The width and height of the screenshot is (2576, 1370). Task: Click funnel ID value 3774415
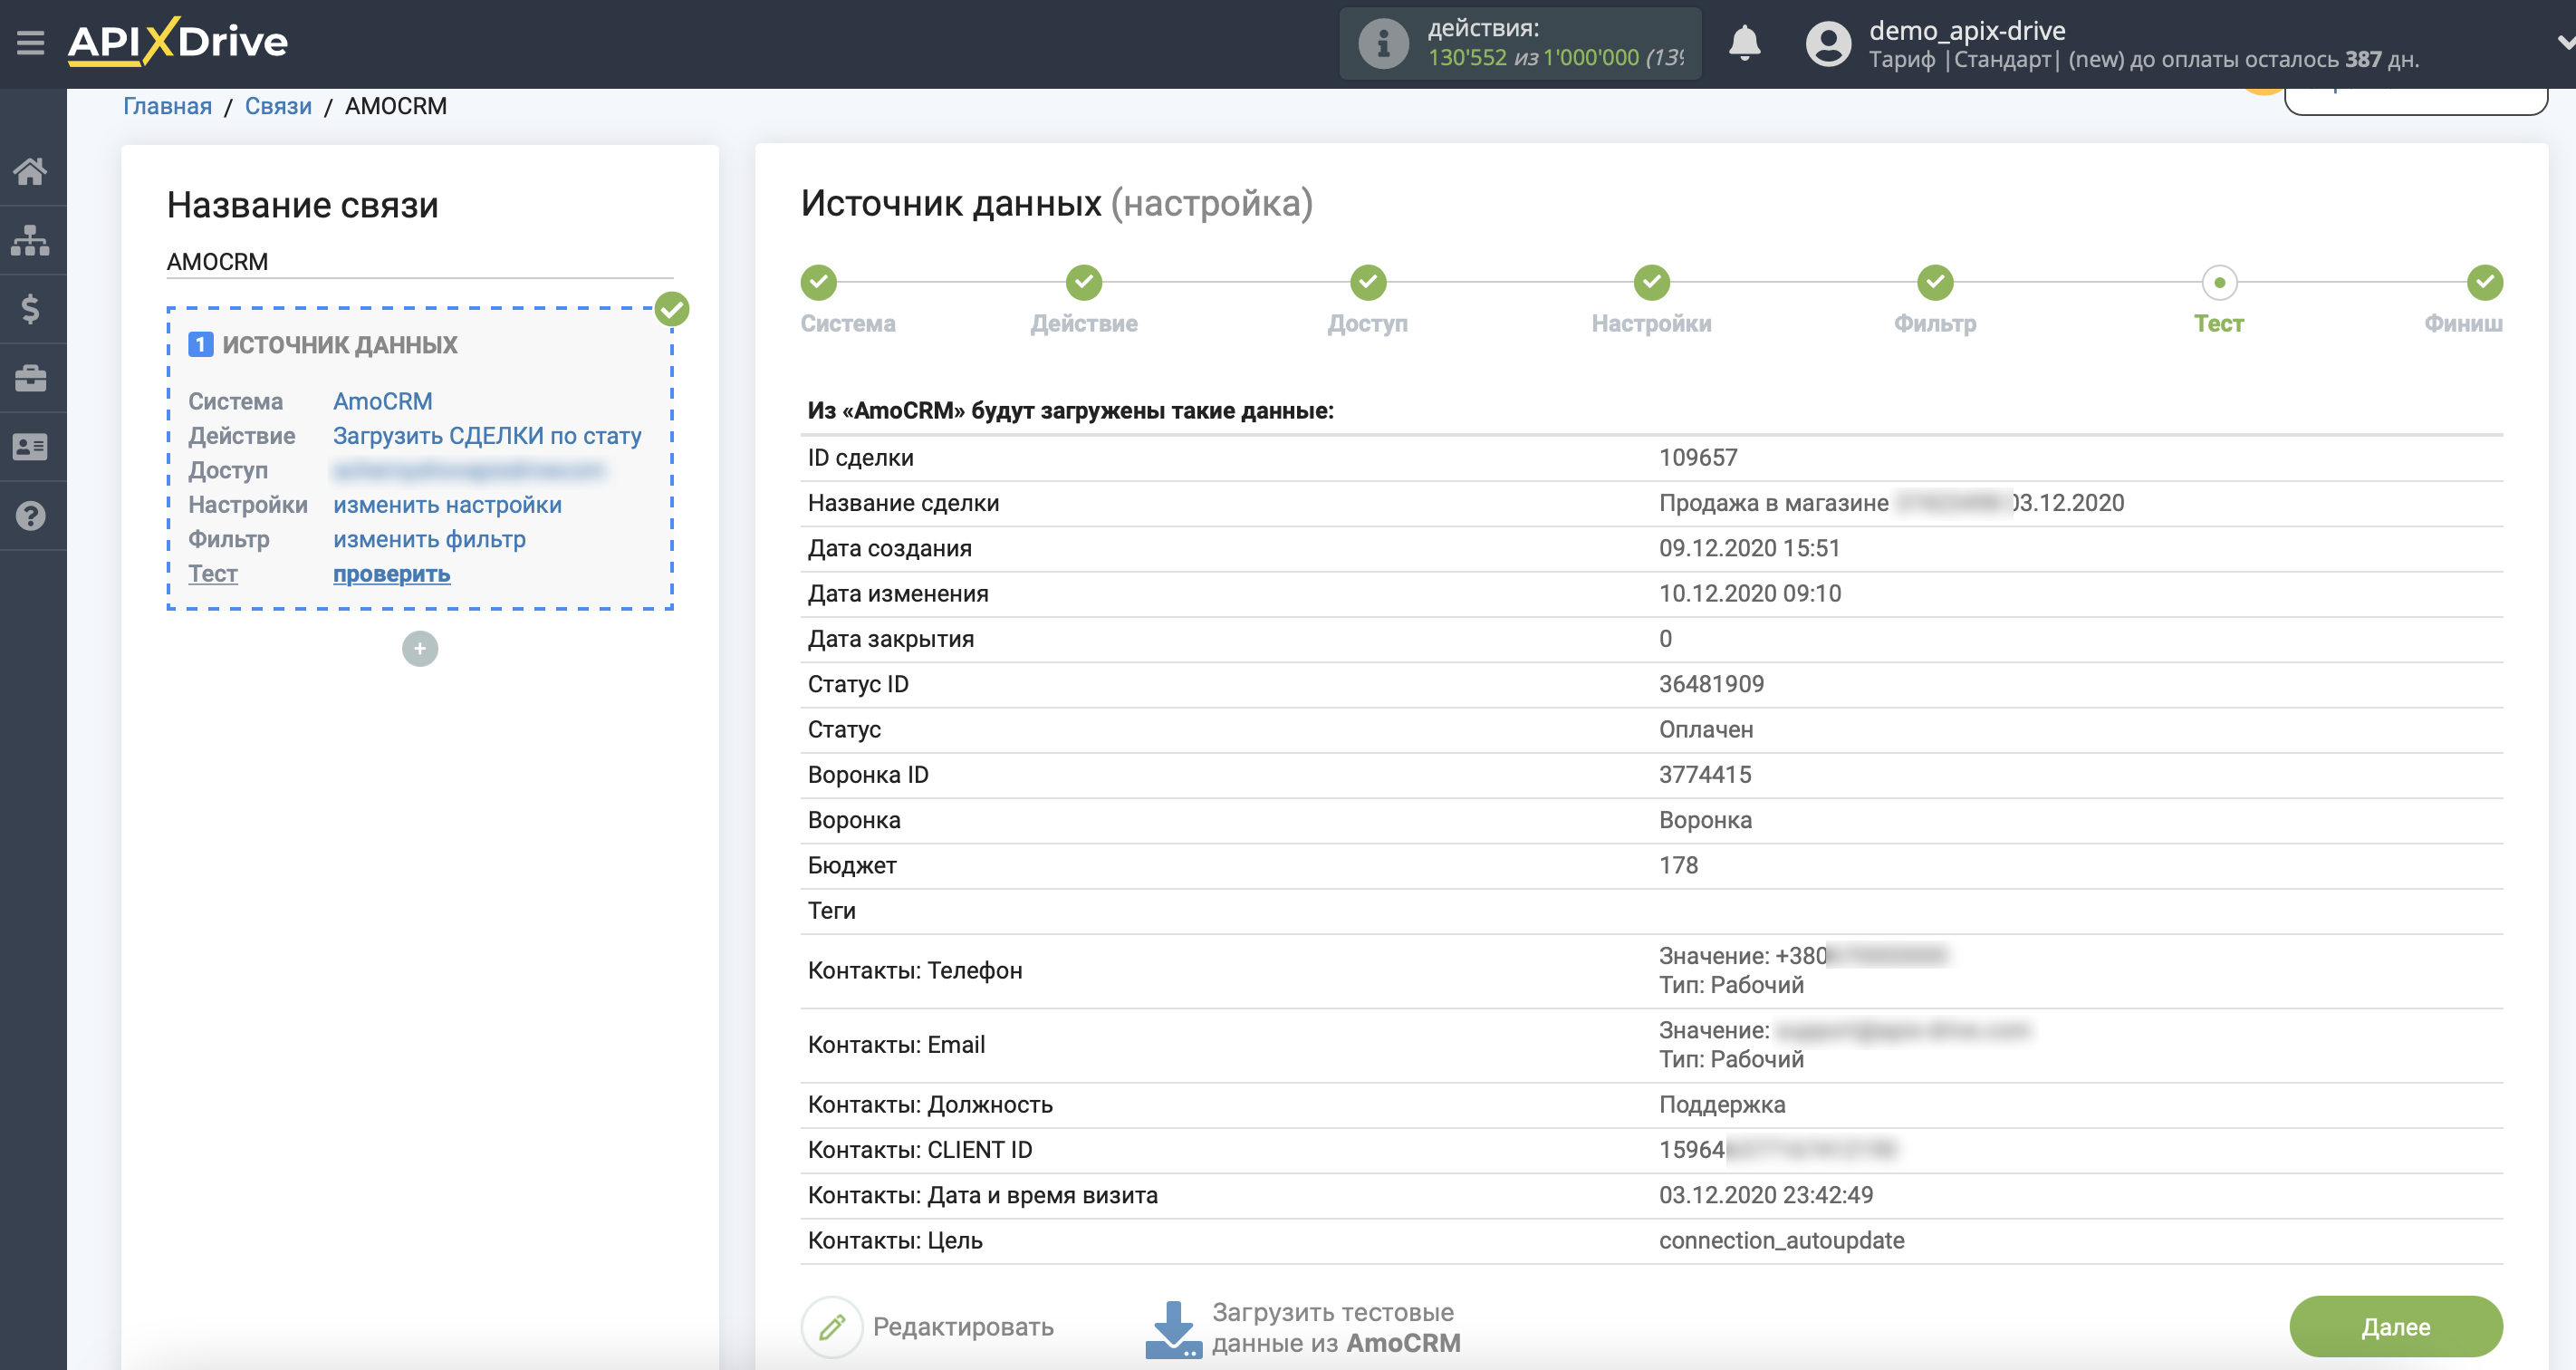(x=1705, y=775)
